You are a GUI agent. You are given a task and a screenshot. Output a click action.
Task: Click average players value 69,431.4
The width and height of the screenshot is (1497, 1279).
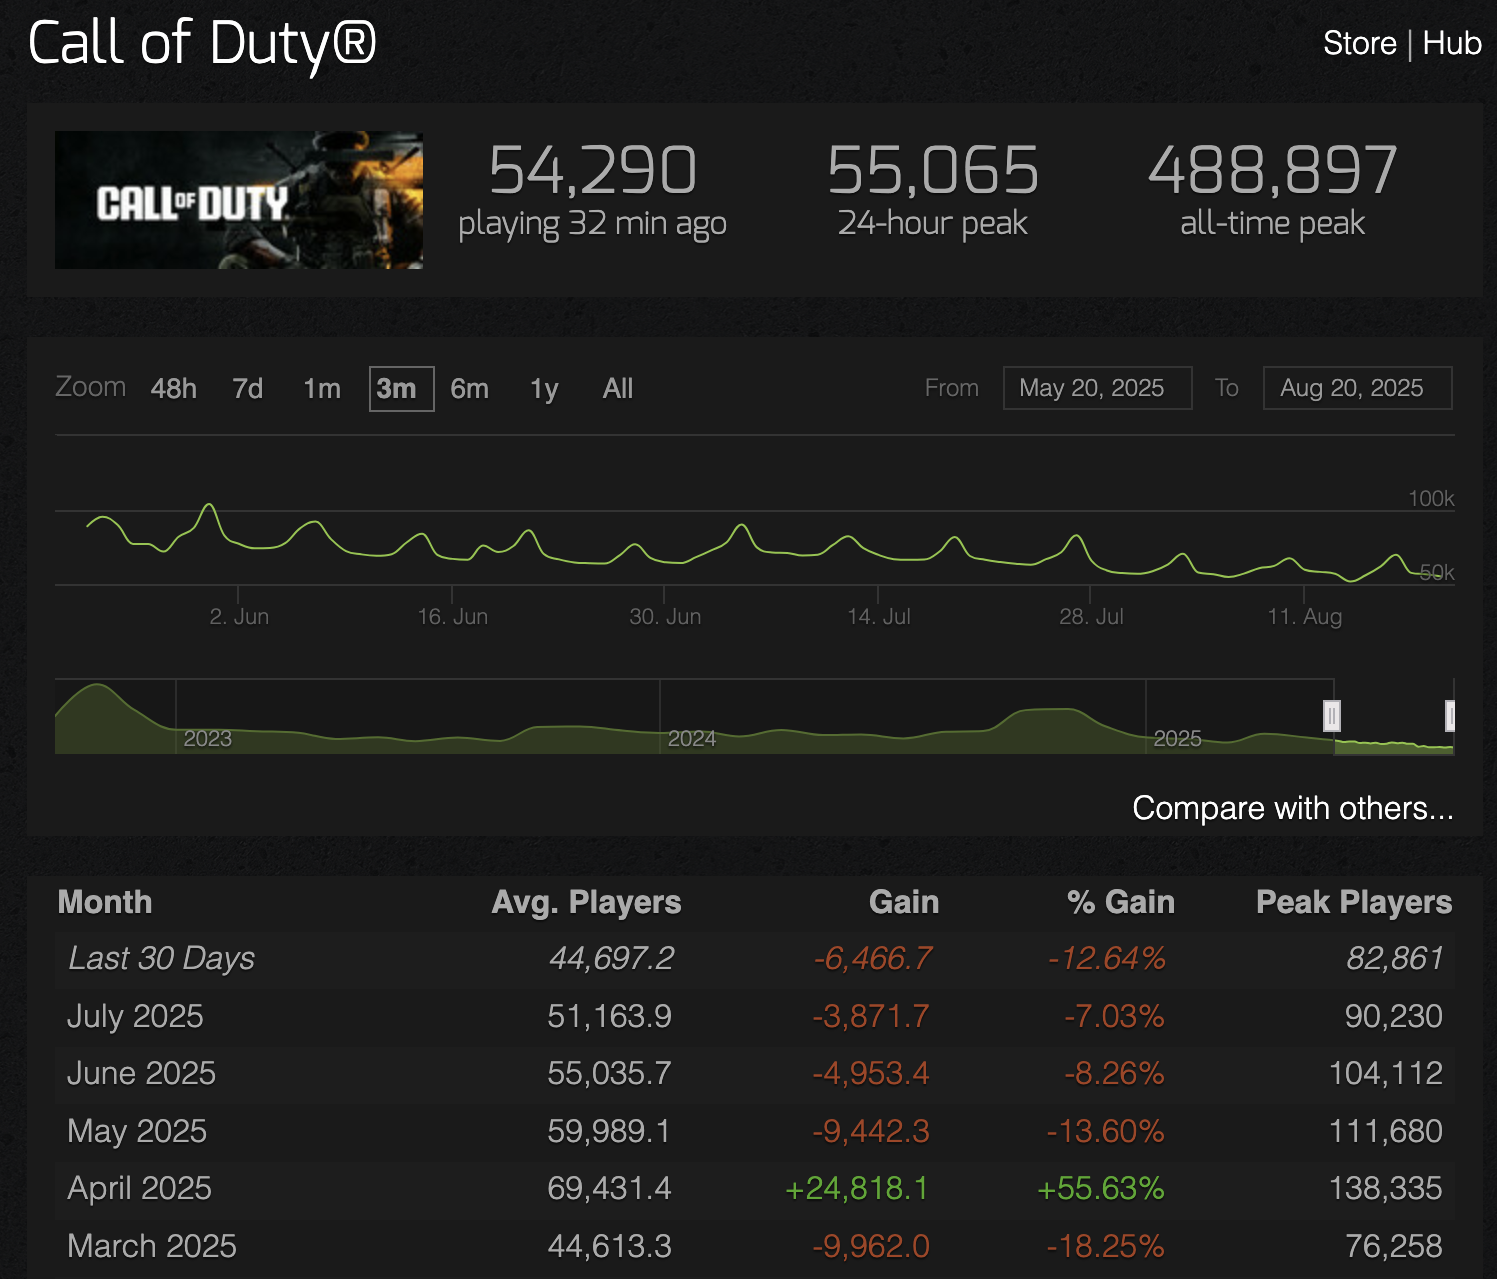click(610, 1189)
